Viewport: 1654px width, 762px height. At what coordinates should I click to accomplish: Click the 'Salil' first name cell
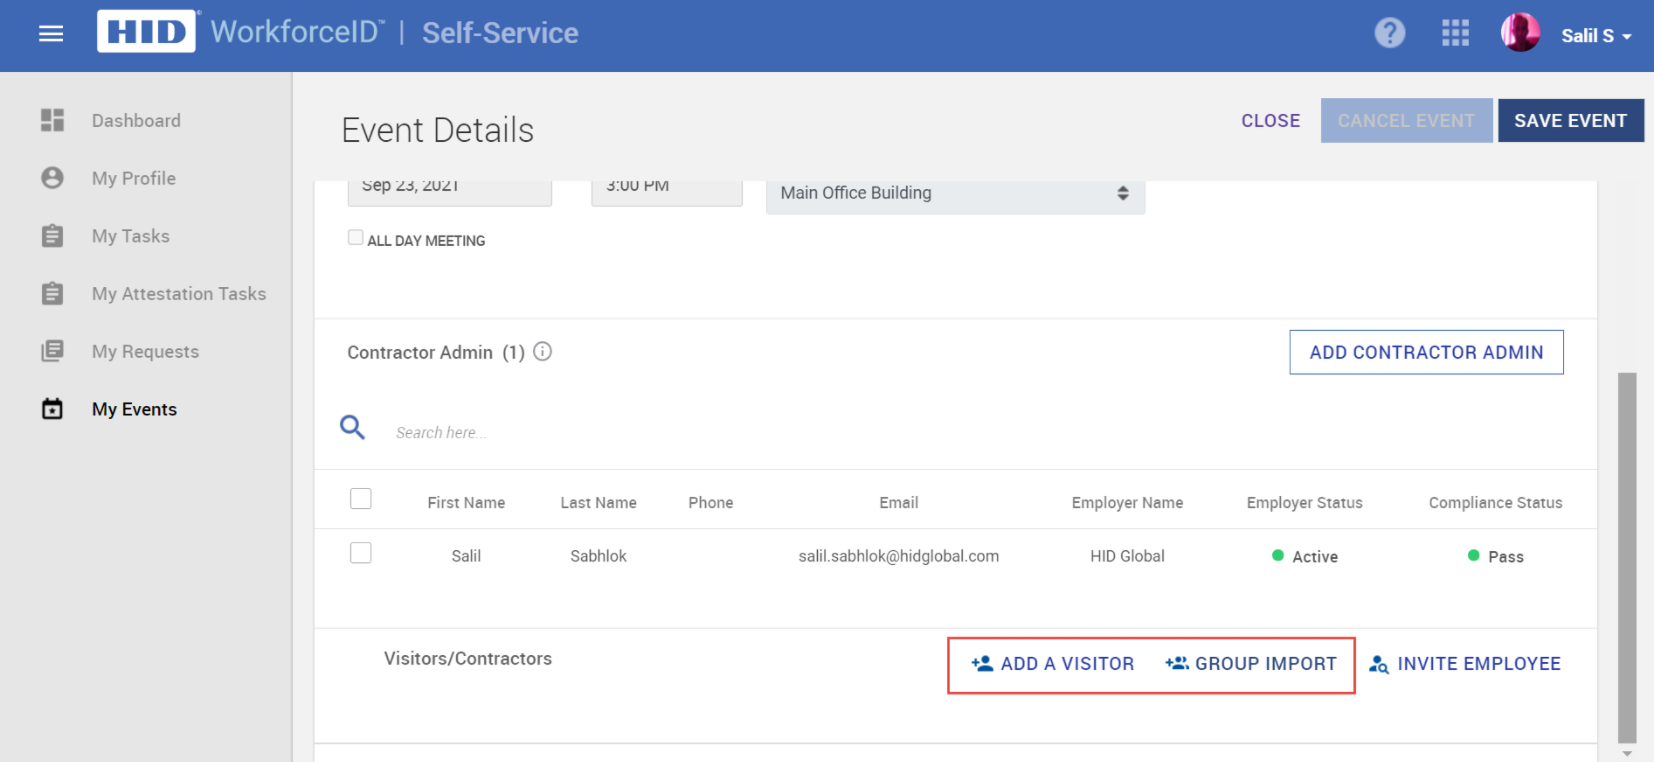(x=466, y=556)
